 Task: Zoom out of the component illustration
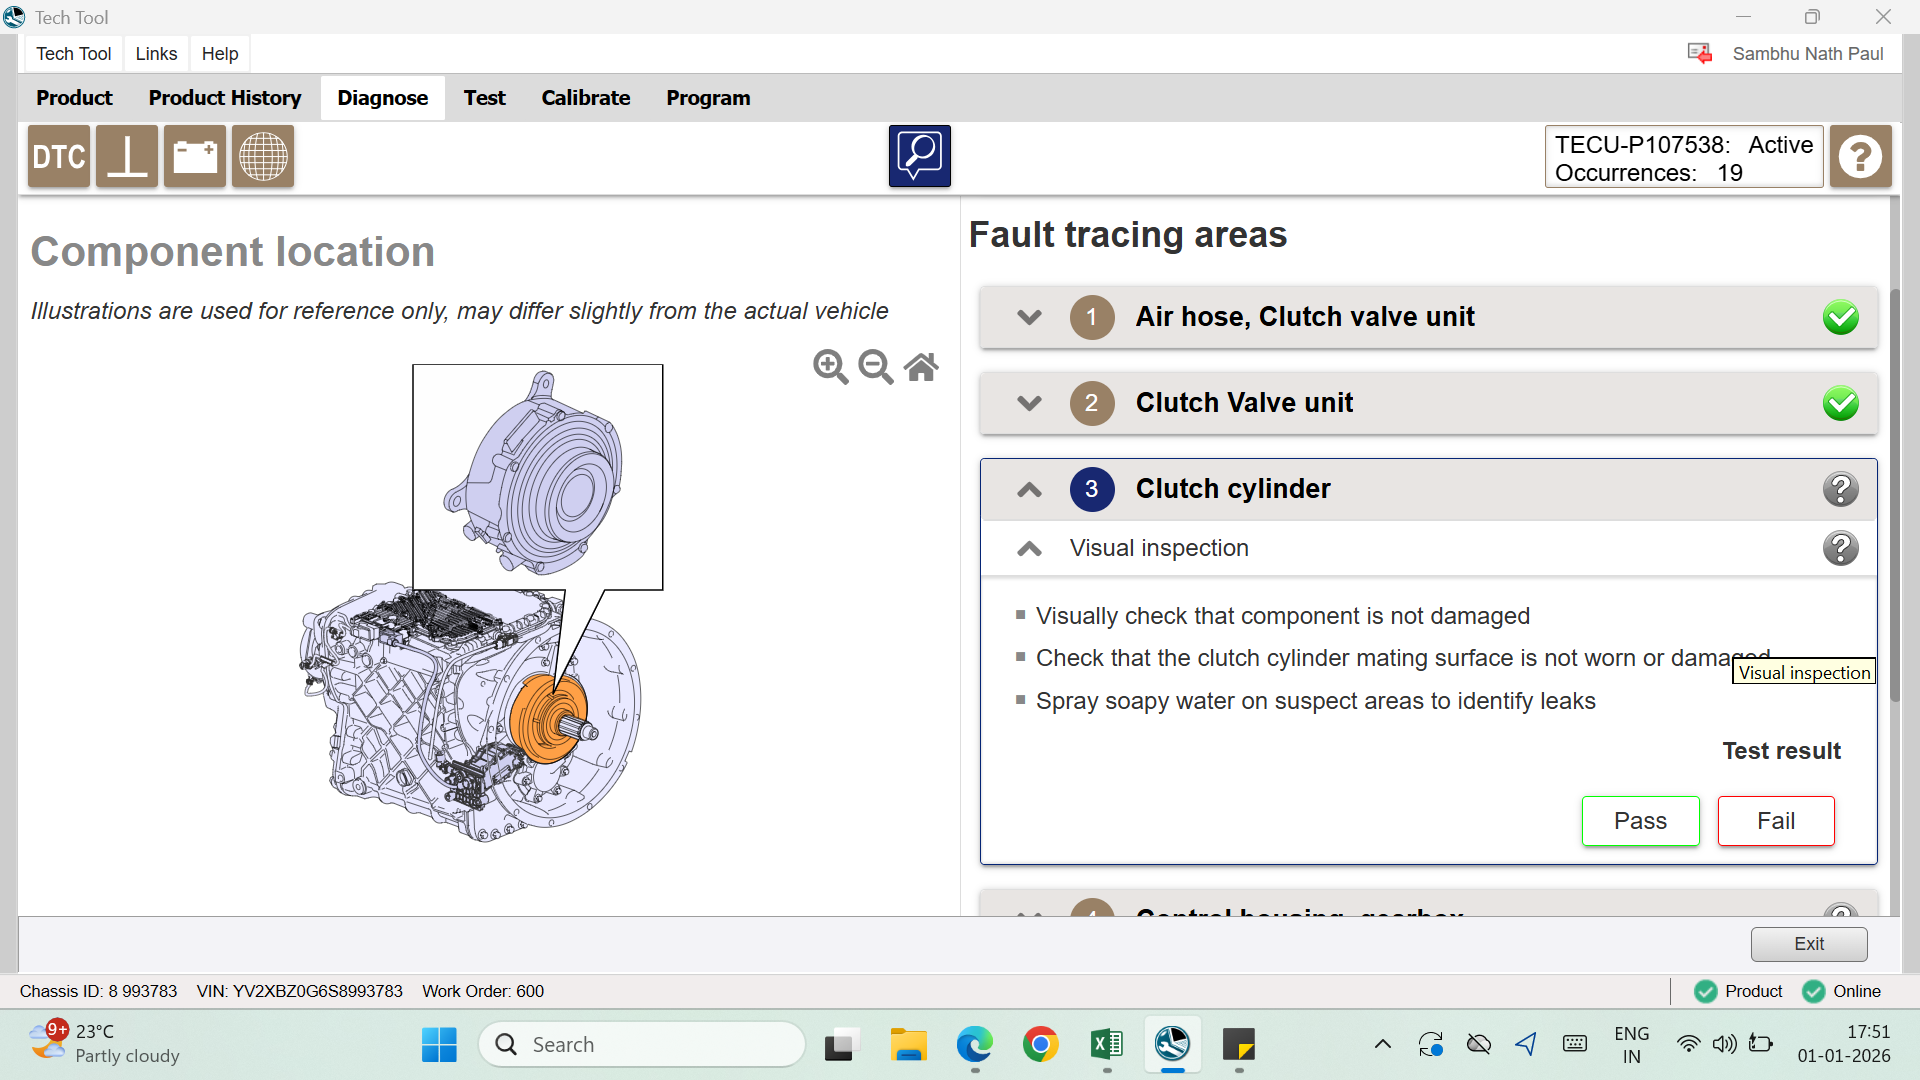(876, 367)
